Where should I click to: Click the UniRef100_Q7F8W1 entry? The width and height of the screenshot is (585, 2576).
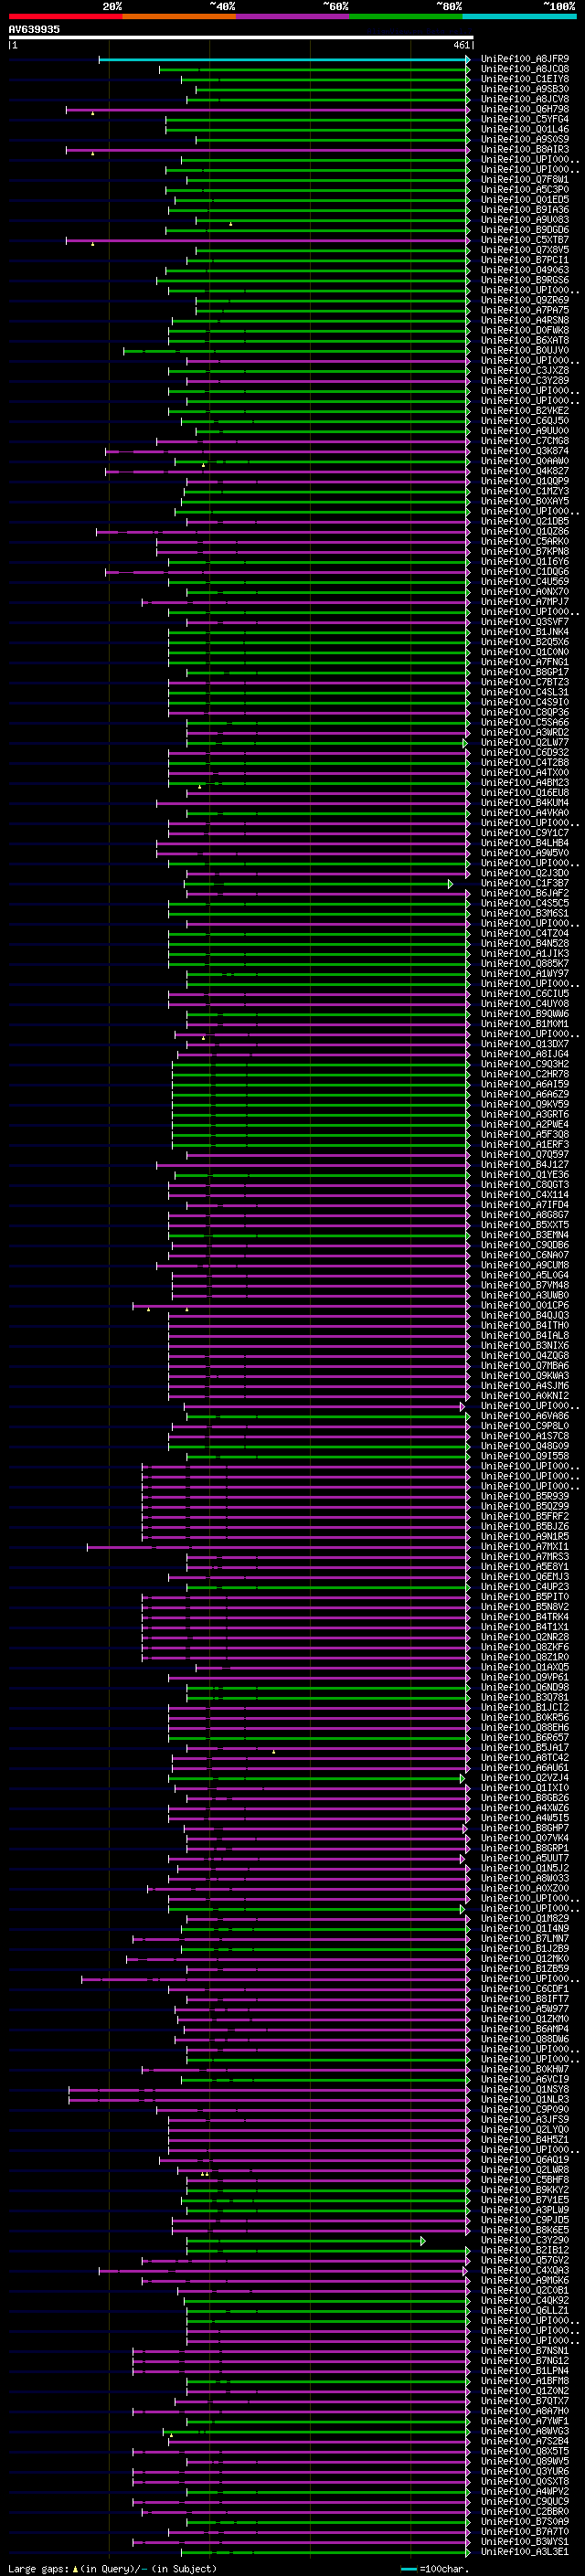(524, 180)
